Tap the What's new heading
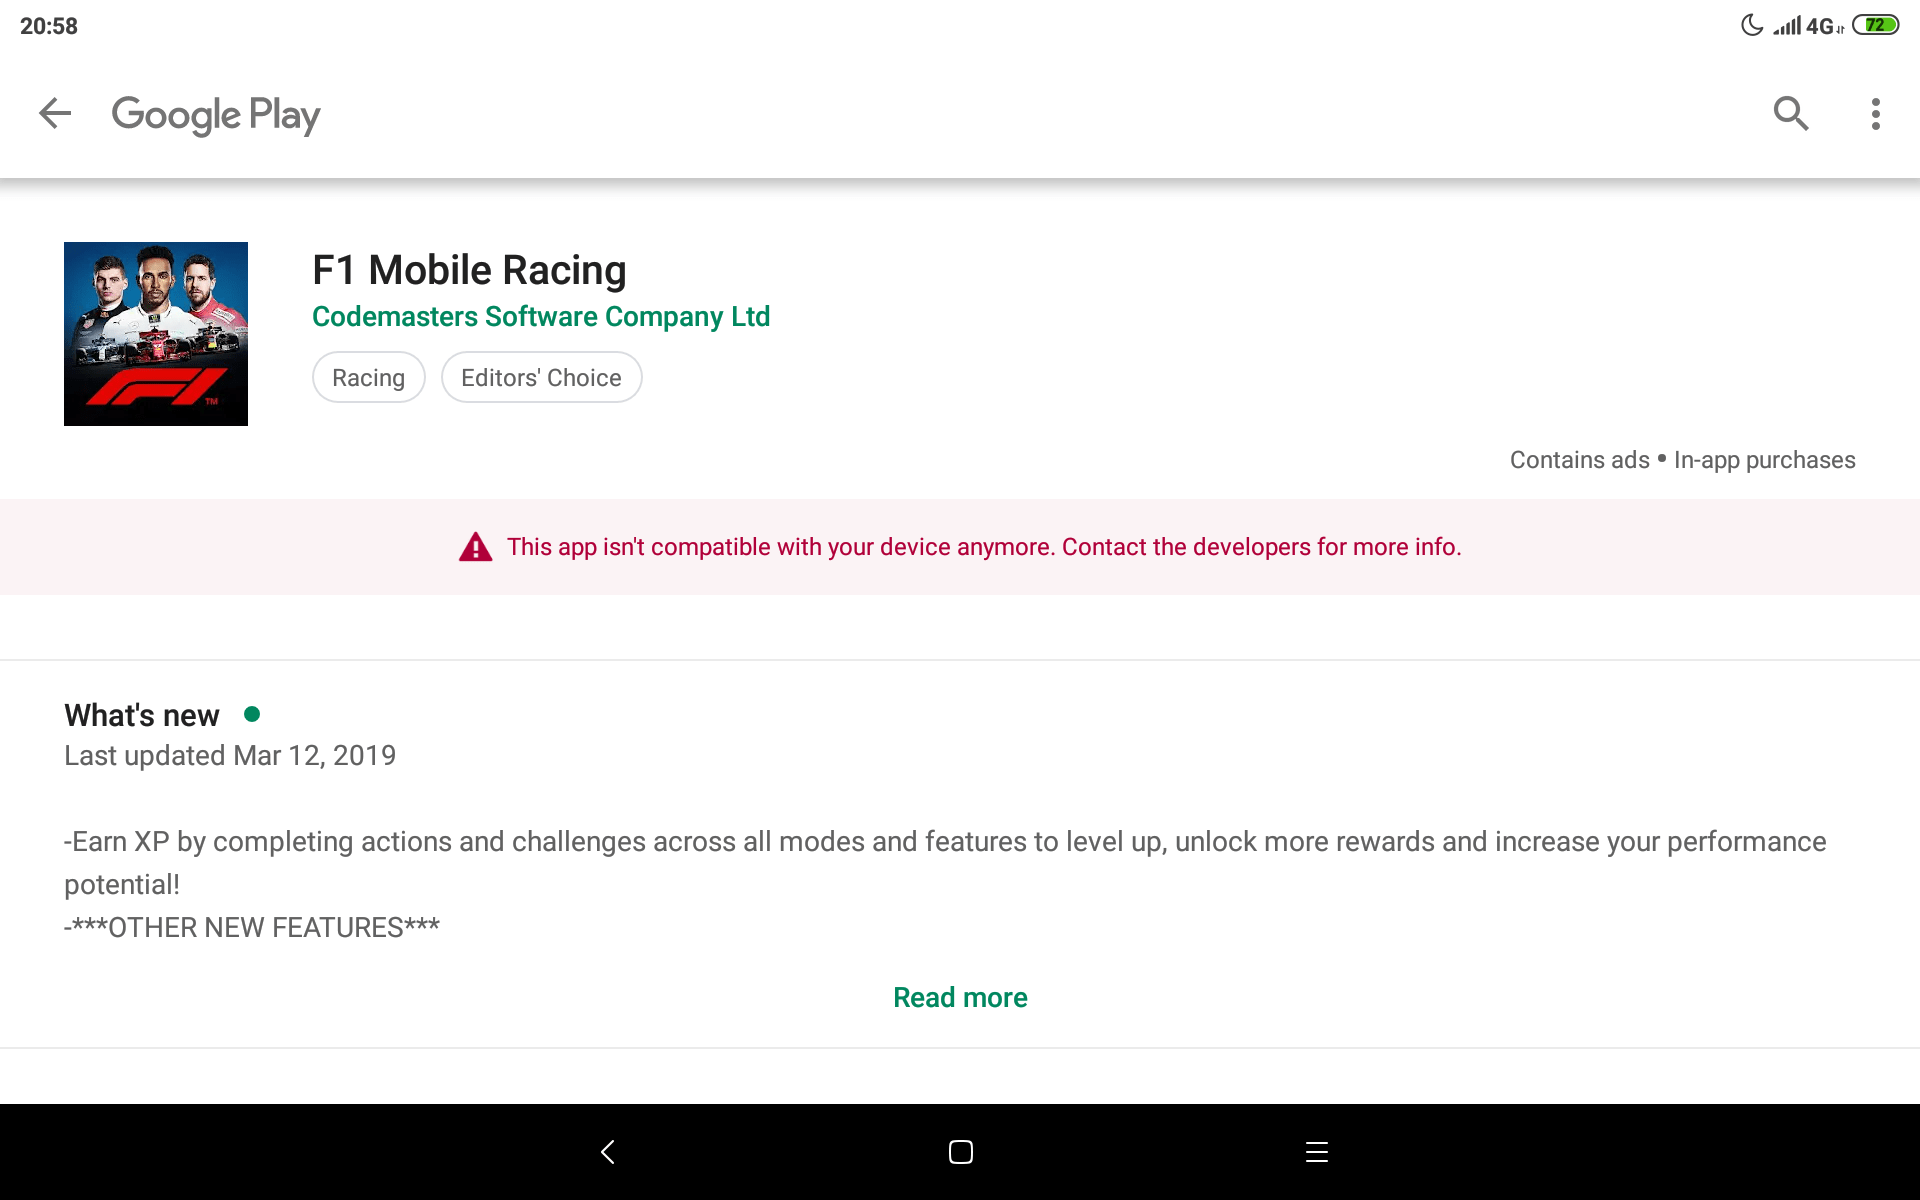 [142, 715]
